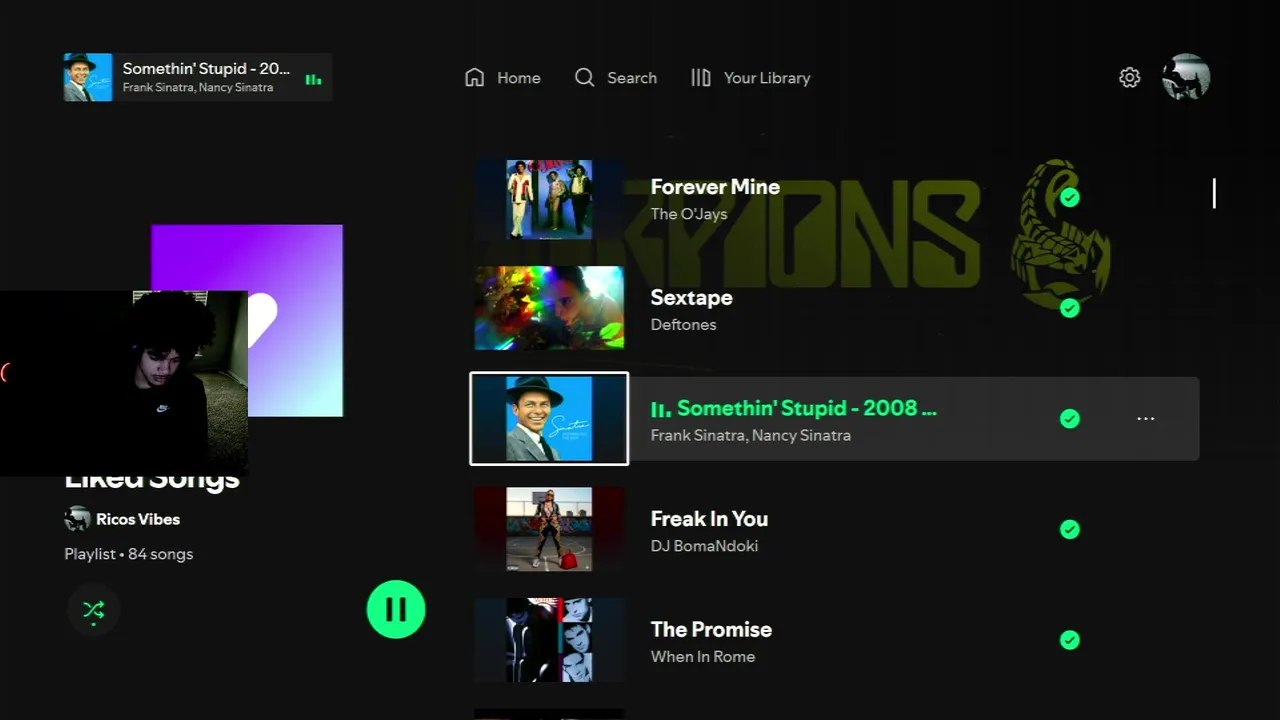This screenshot has height=720, width=1280.
Task: Unlike The Promise via its green checkmark
Action: pyautogui.click(x=1070, y=640)
